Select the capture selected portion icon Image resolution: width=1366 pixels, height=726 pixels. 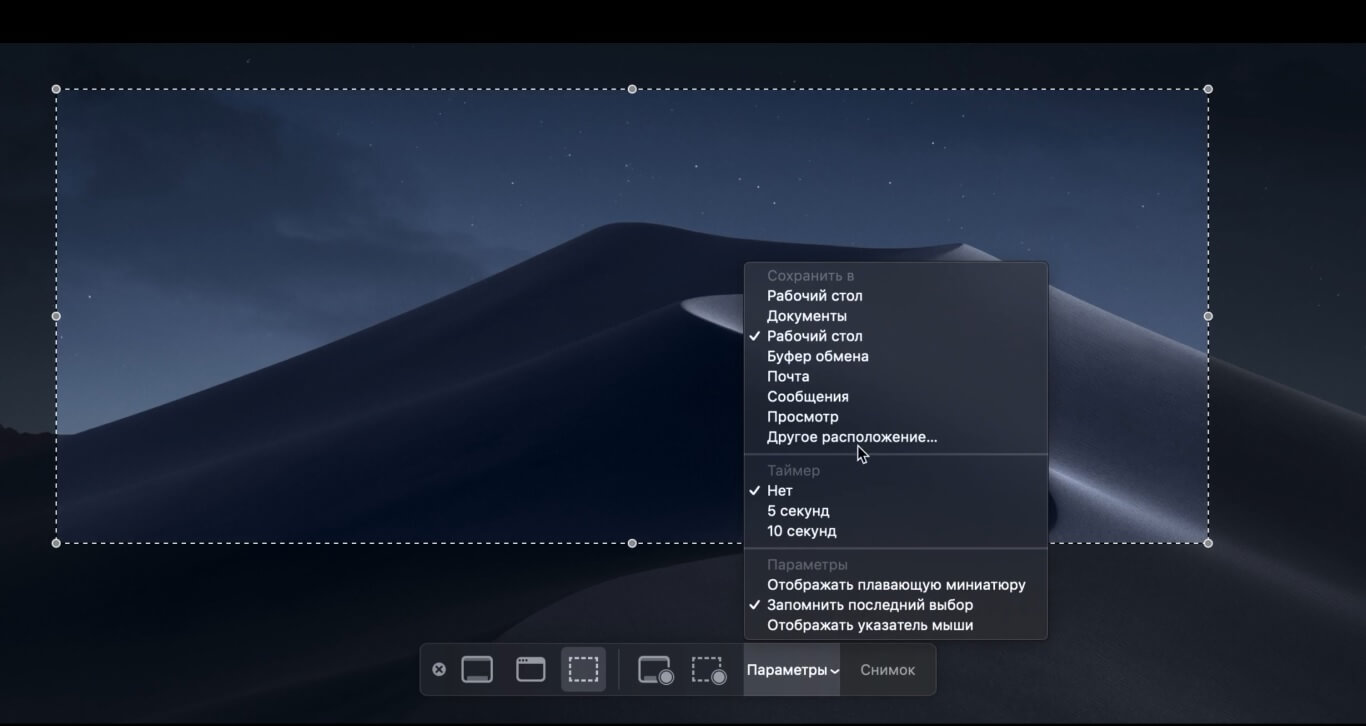[x=583, y=670]
